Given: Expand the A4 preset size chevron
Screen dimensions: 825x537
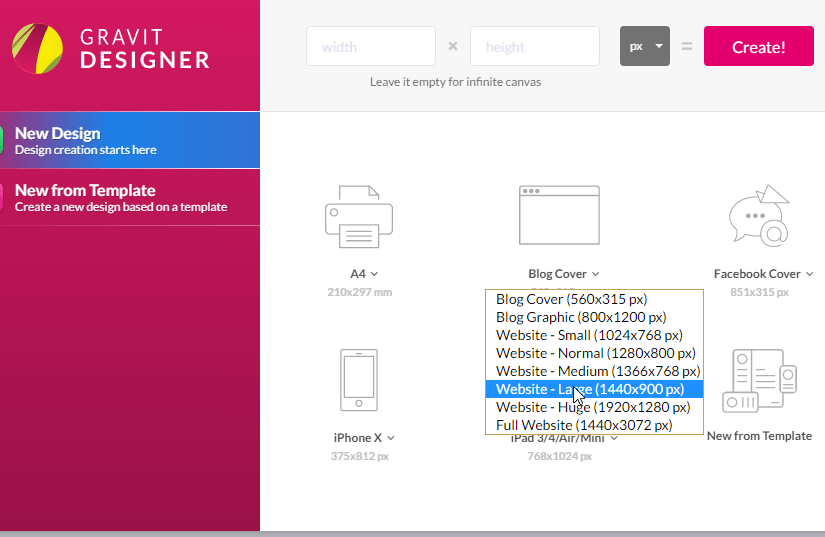Looking at the screenshot, I should coord(374,274).
